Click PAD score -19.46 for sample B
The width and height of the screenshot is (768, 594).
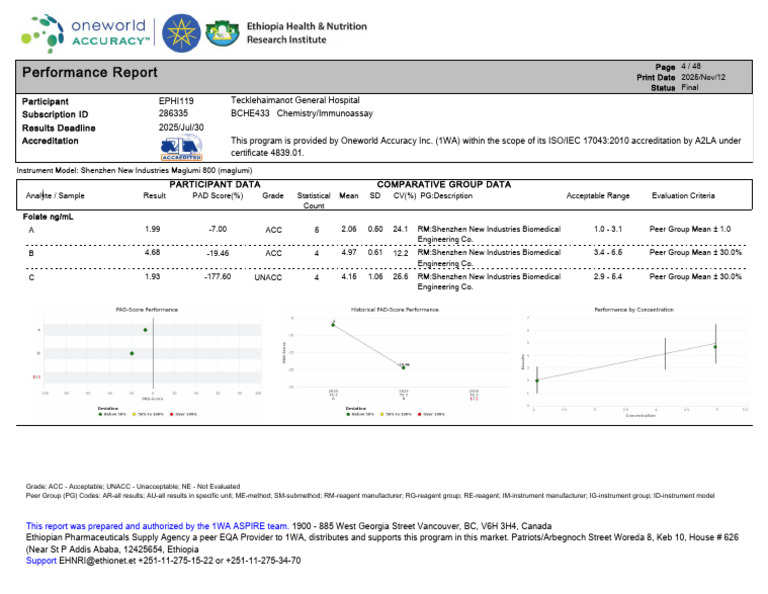point(216,253)
